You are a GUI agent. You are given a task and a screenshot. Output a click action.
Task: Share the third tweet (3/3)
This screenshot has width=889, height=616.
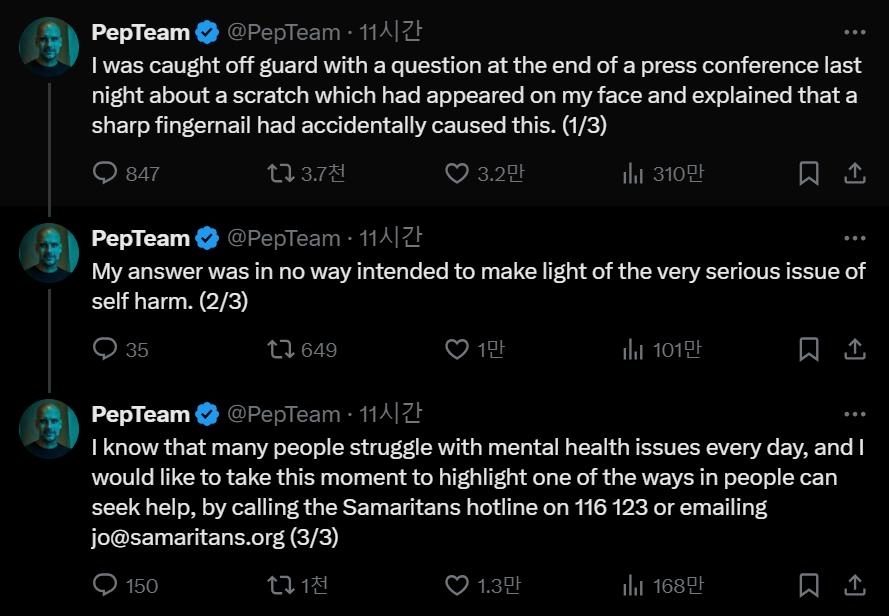[x=855, y=585]
